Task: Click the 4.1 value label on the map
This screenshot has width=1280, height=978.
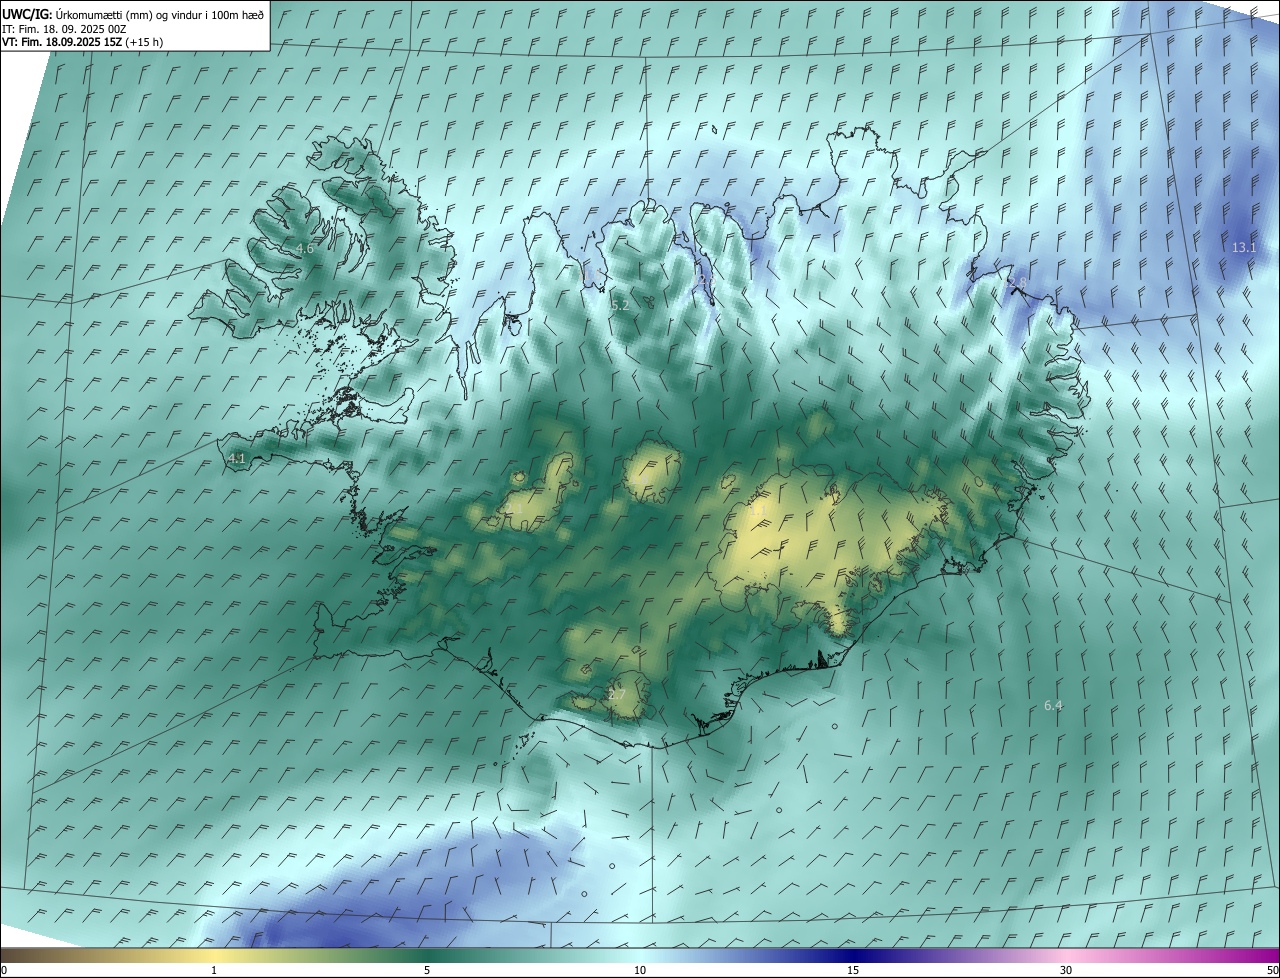Action: tap(237, 458)
